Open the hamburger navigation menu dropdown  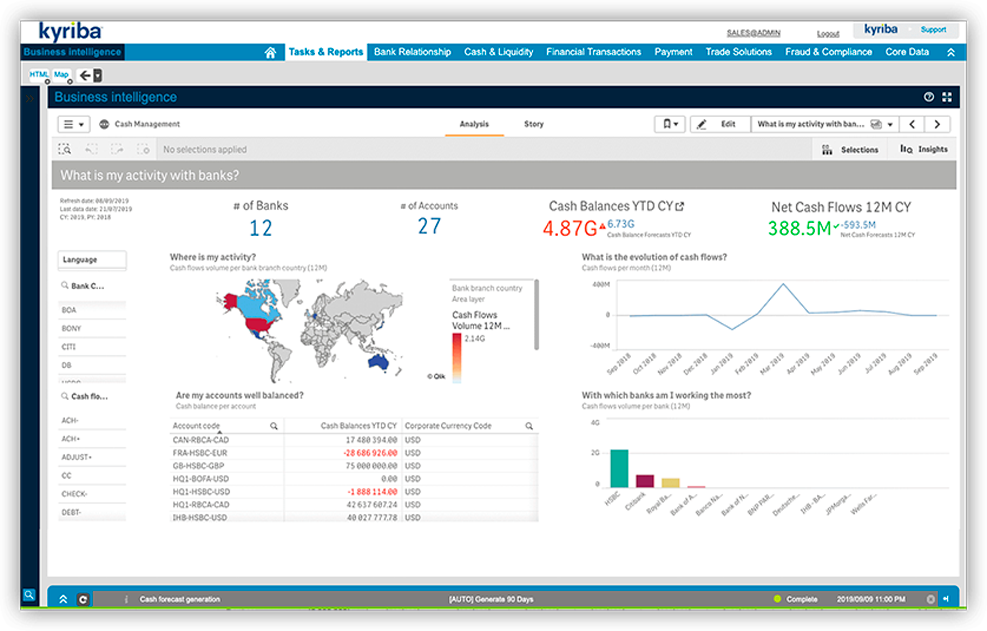74,124
